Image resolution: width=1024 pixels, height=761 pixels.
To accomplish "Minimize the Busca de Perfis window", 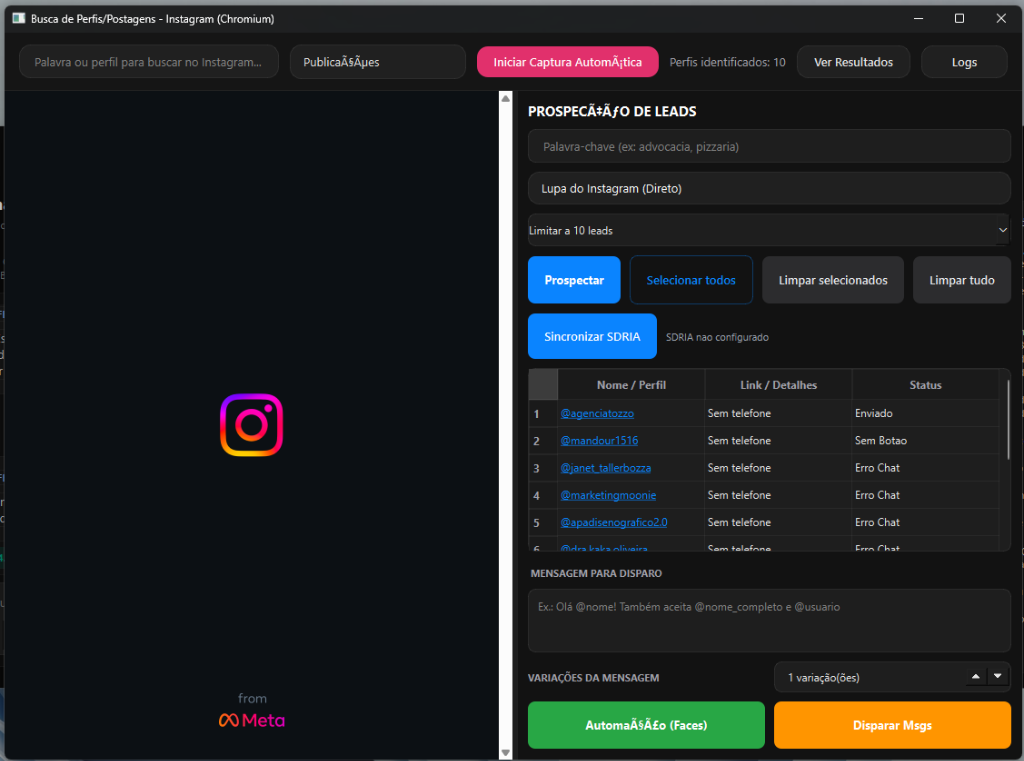I will [x=918, y=18].
